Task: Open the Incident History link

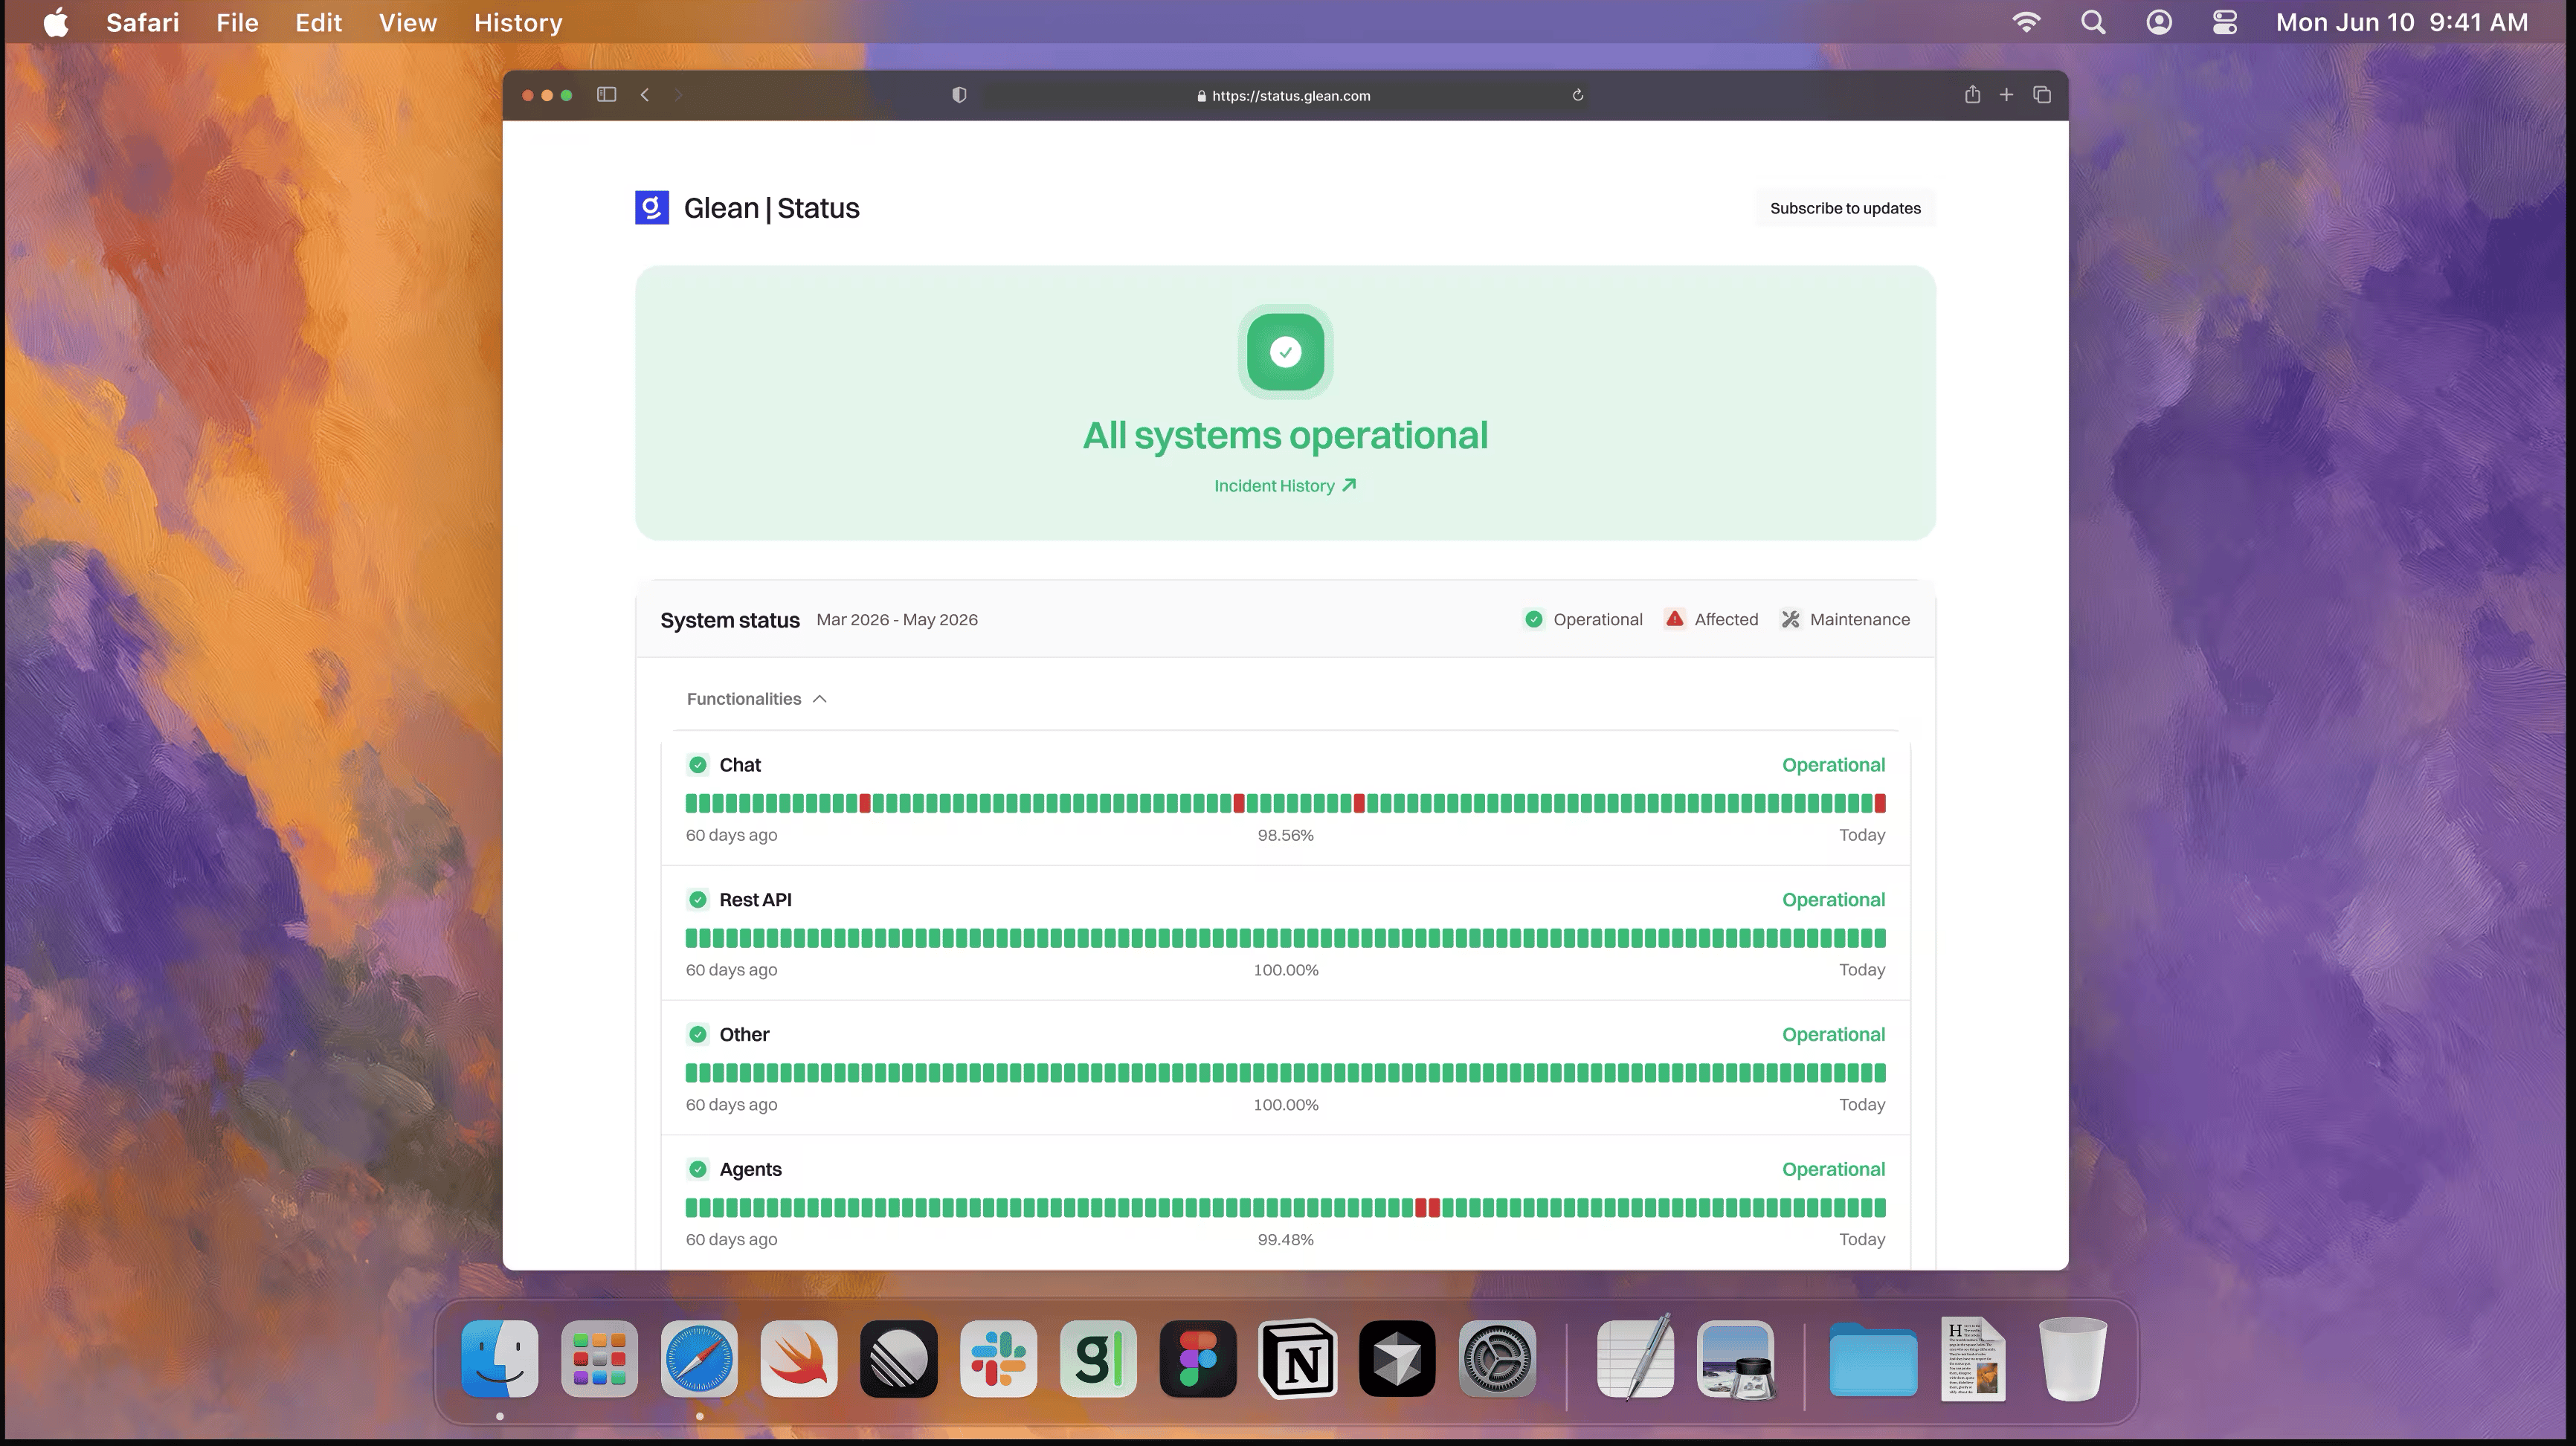Action: pos(1285,486)
